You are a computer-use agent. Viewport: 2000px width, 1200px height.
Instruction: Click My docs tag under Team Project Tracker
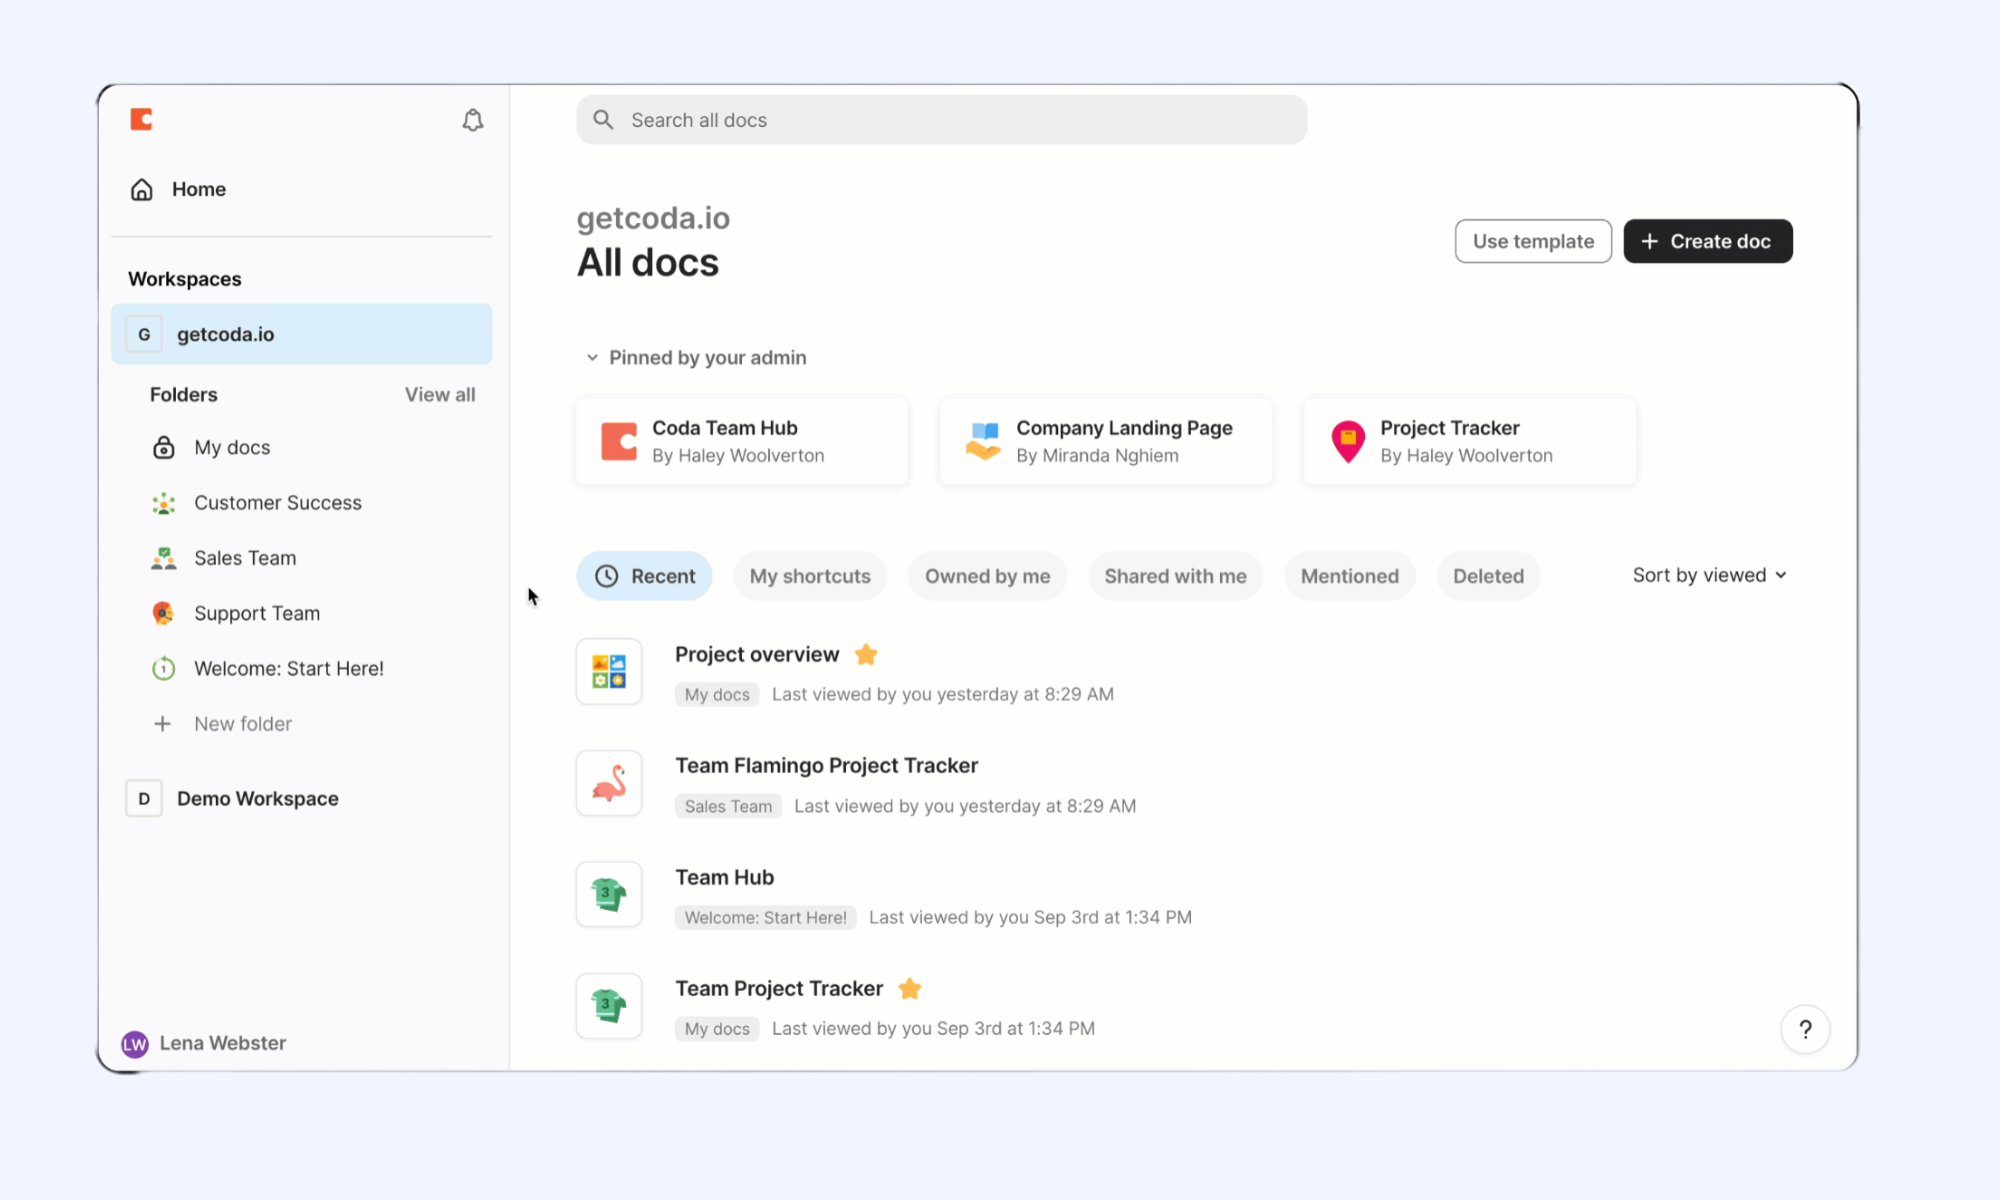(x=717, y=1029)
